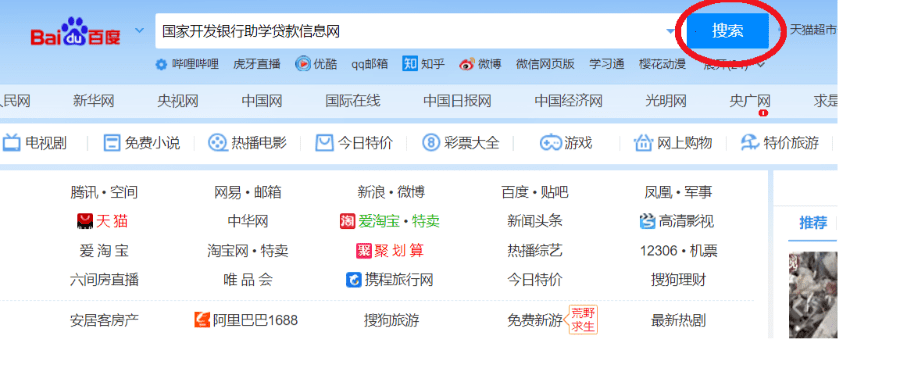Screen dimensions: 900x382
Task: Open 中国网 news site tab
Action: point(262,102)
